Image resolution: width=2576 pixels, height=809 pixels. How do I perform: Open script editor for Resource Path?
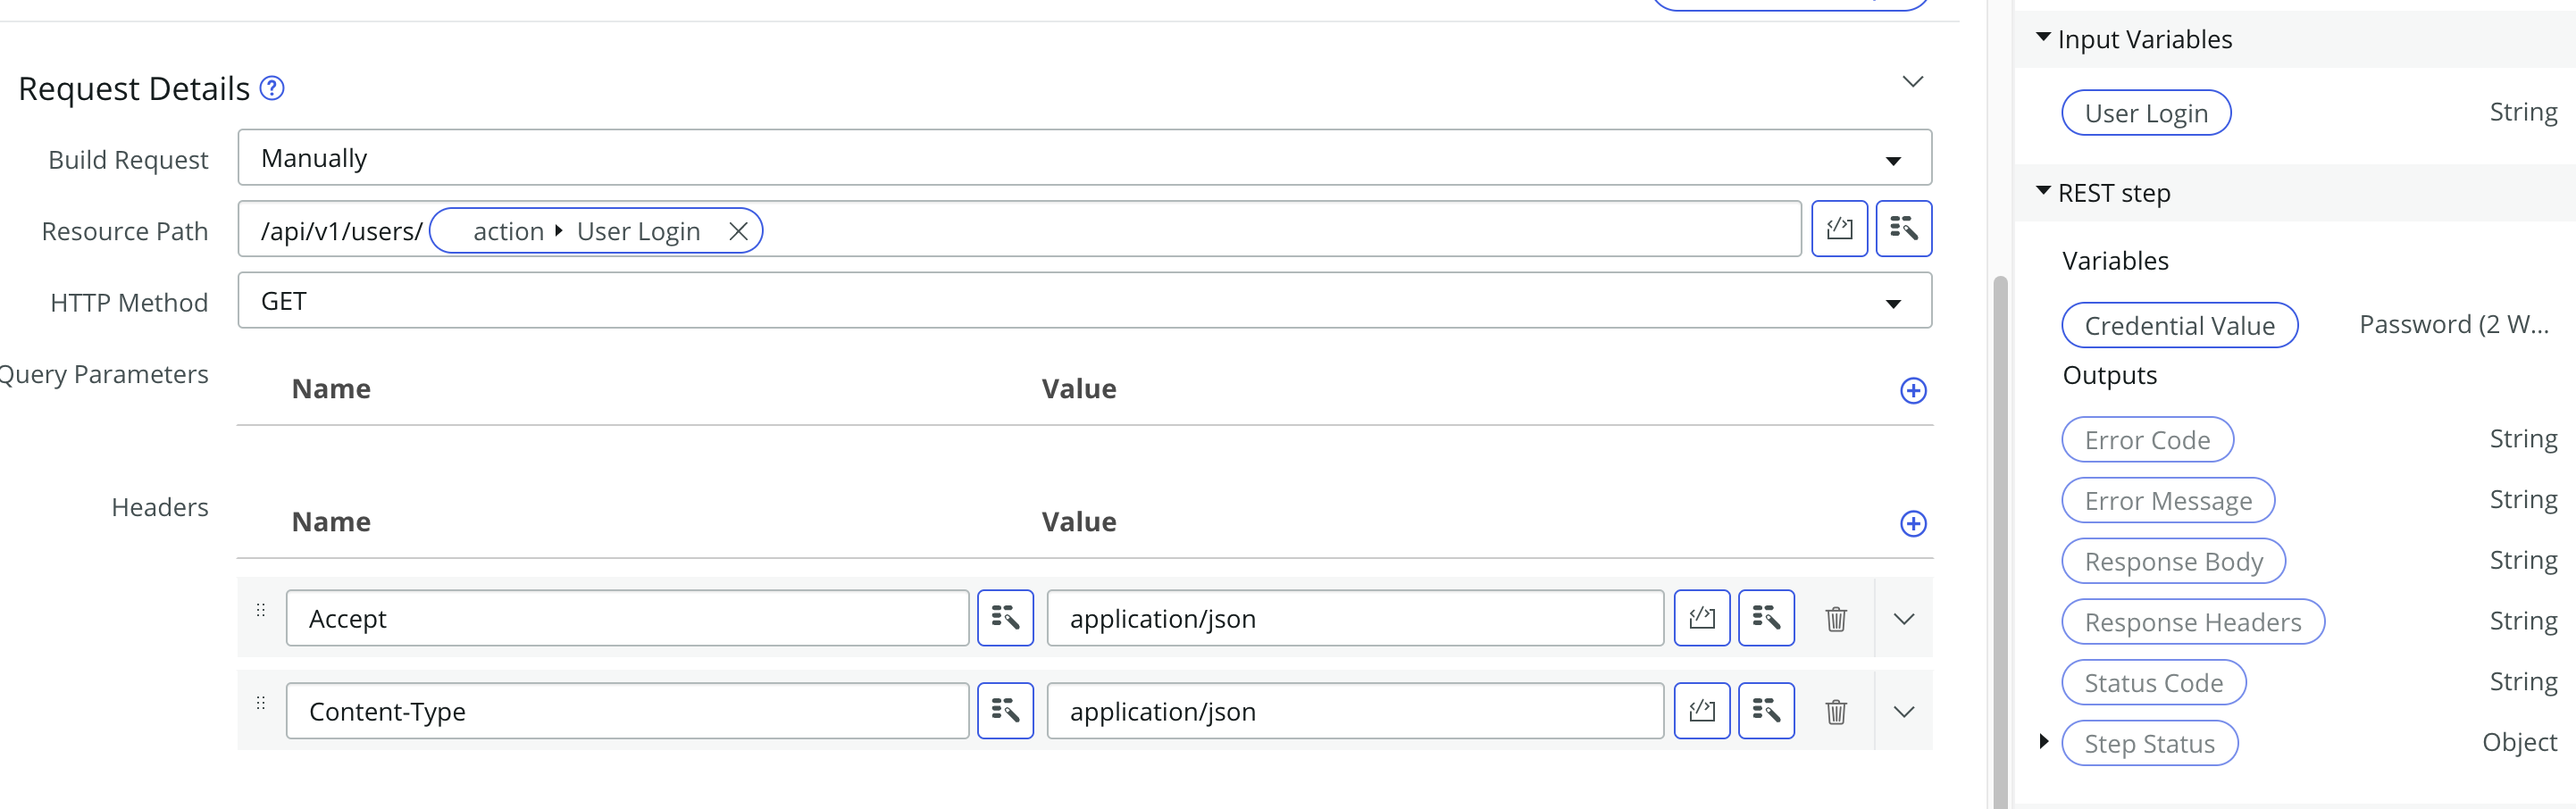coord(1839,229)
